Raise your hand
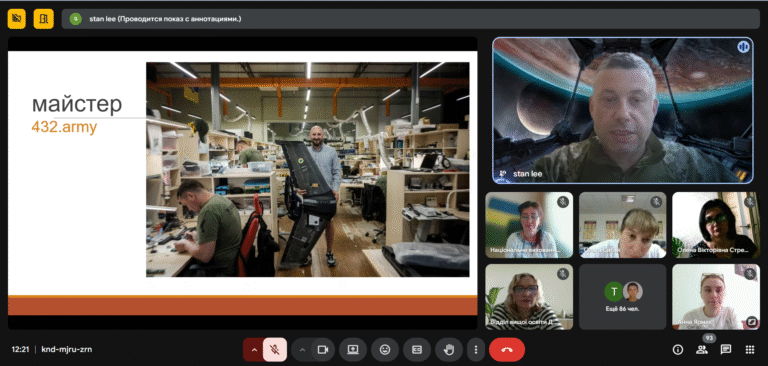 point(449,349)
